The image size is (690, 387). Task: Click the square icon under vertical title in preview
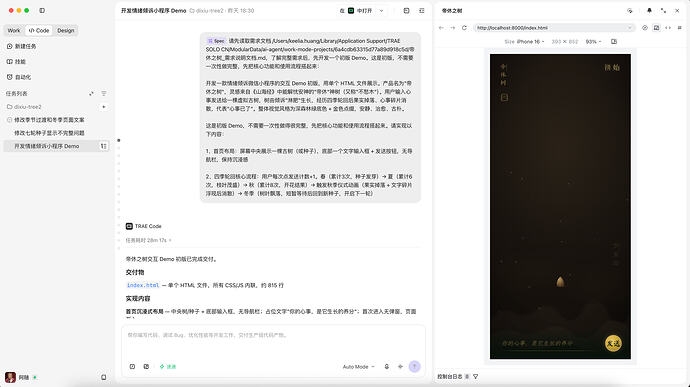504,97
